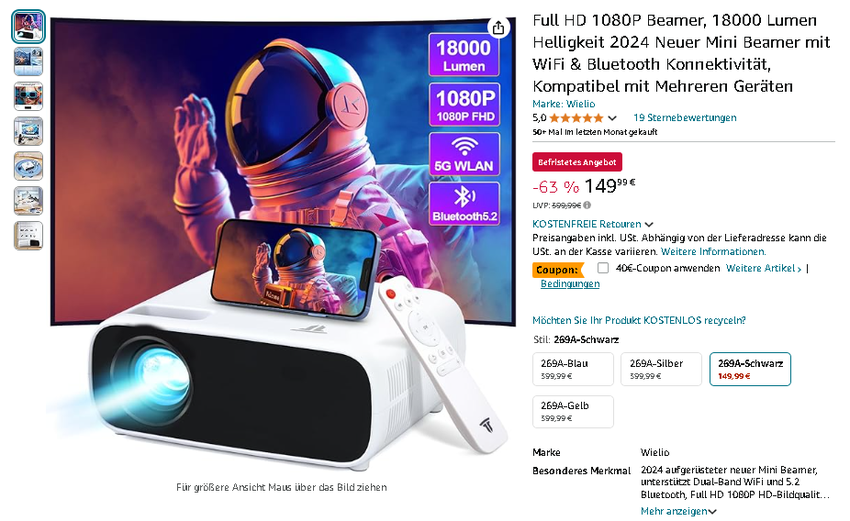Open the 19 Sternebewertungen link
This screenshot has height=521, width=850.
pyautogui.click(x=685, y=118)
